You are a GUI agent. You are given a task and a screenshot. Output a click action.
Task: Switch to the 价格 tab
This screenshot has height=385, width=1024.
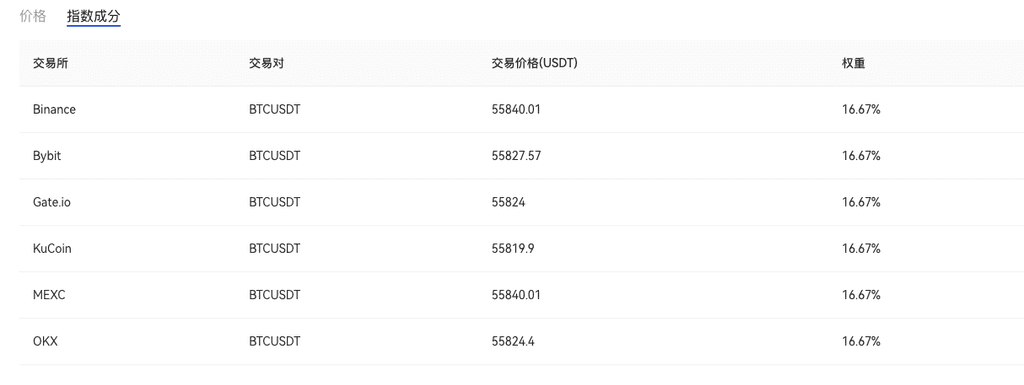(33, 16)
